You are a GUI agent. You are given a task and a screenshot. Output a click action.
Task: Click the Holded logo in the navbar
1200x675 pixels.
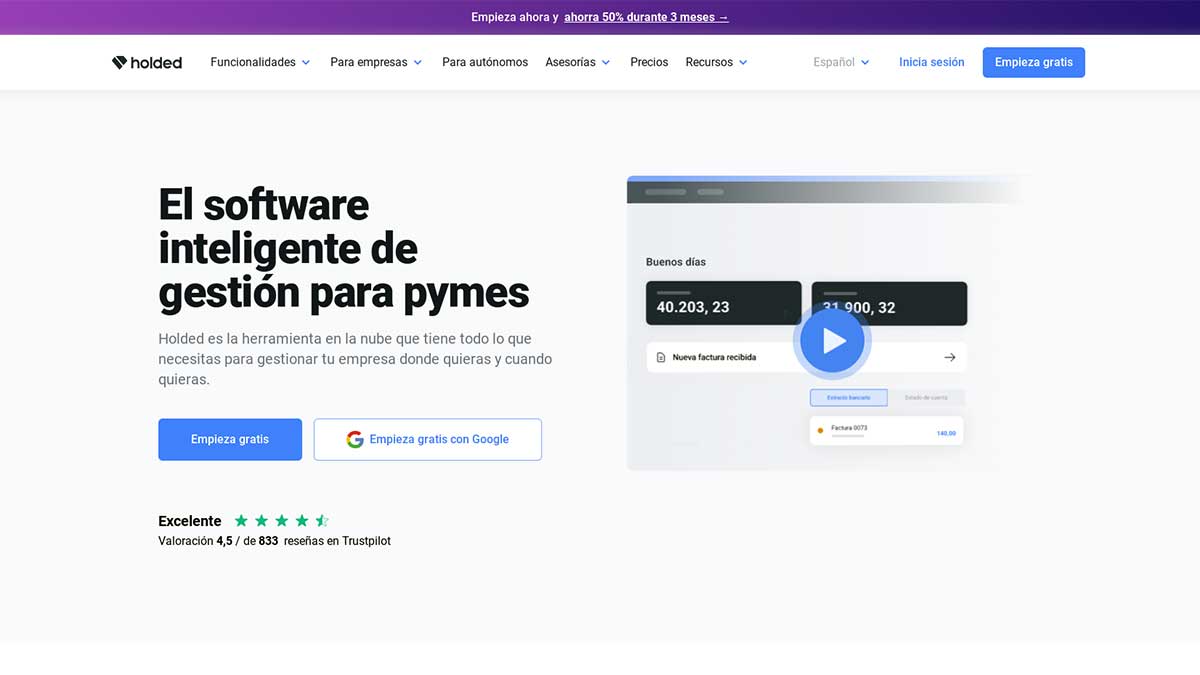pos(147,62)
